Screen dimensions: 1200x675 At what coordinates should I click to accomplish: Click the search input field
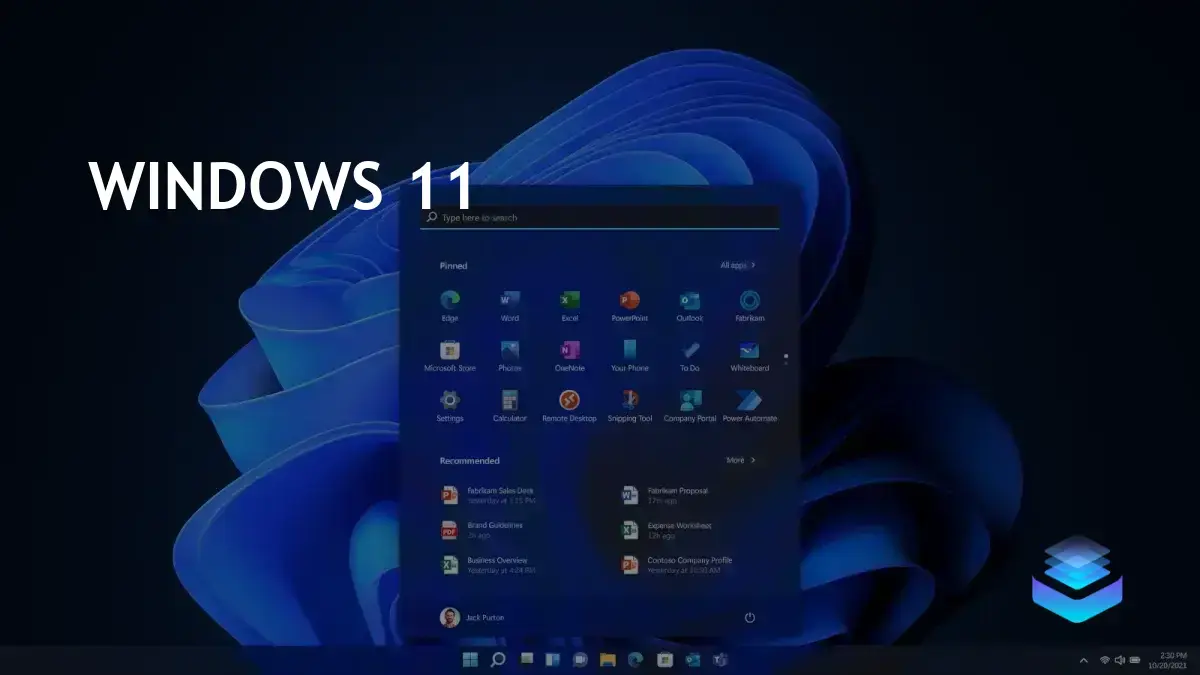pos(597,218)
